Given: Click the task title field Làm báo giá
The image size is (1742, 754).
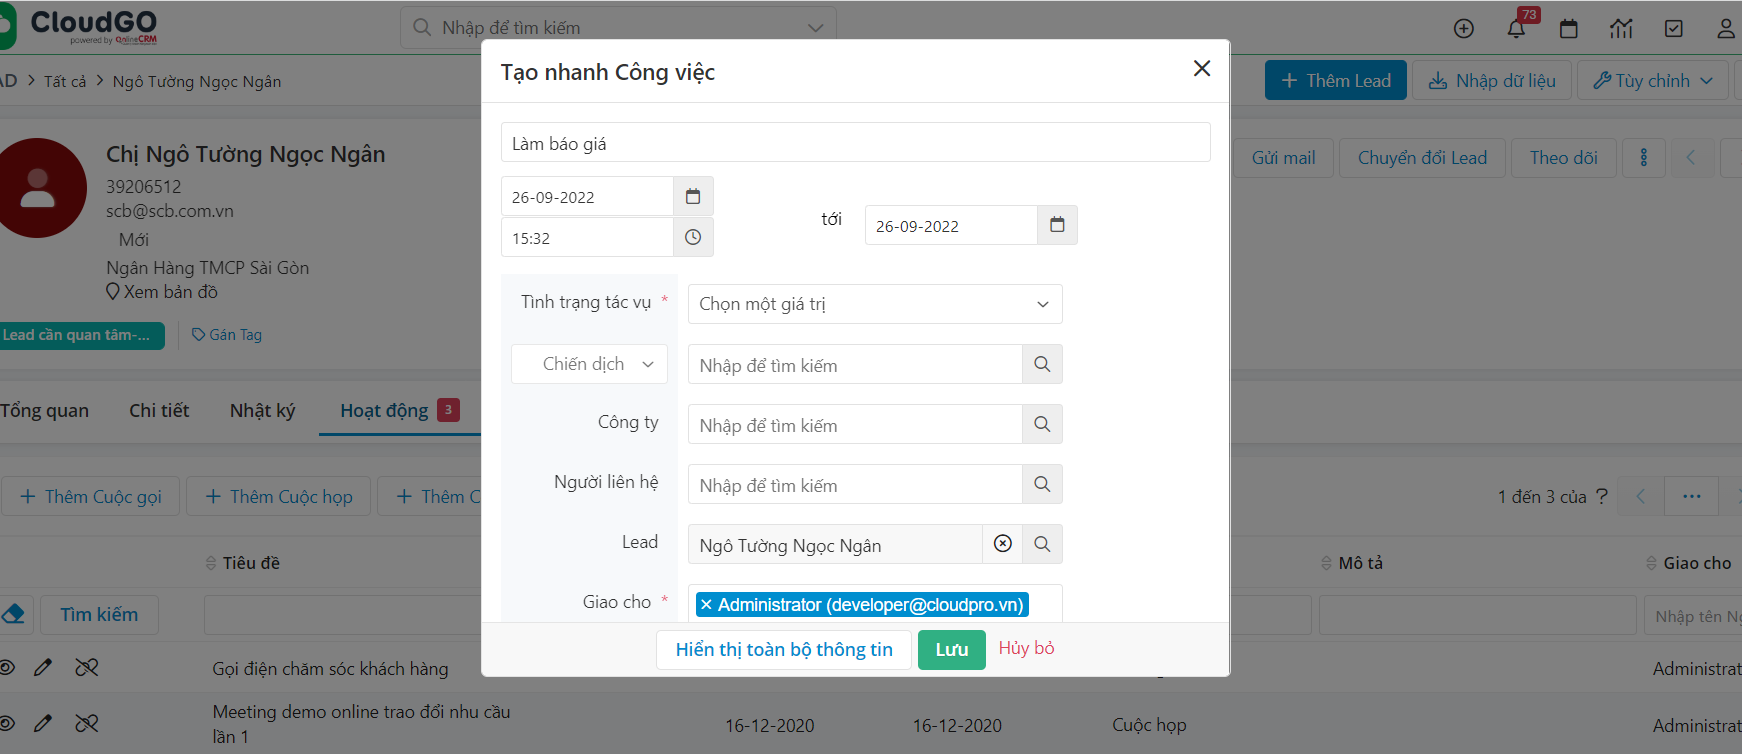Looking at the screenshot, I should (x=856, y=143).
